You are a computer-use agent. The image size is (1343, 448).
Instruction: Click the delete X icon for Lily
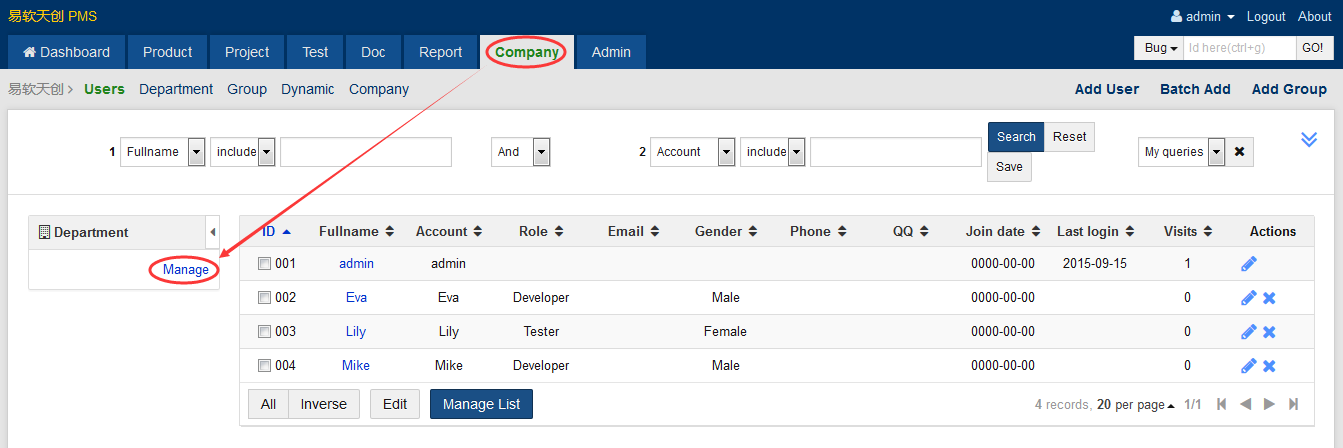point(1269,332)
